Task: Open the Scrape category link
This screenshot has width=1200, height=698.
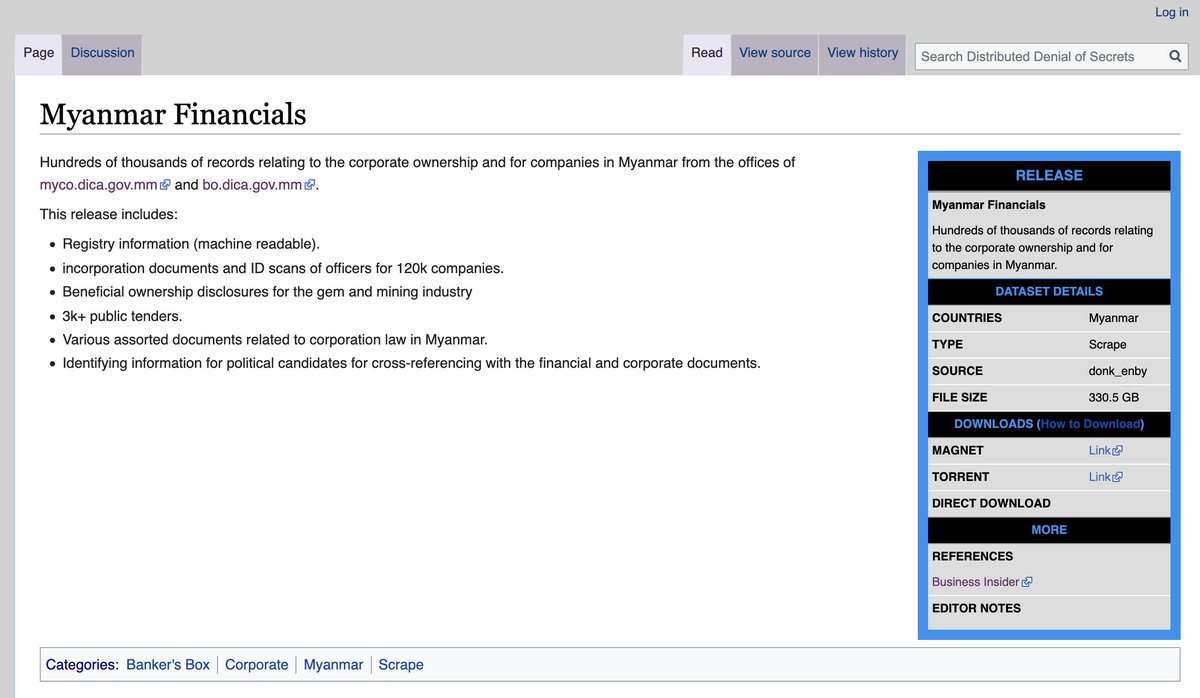Action: coord(401,665)
